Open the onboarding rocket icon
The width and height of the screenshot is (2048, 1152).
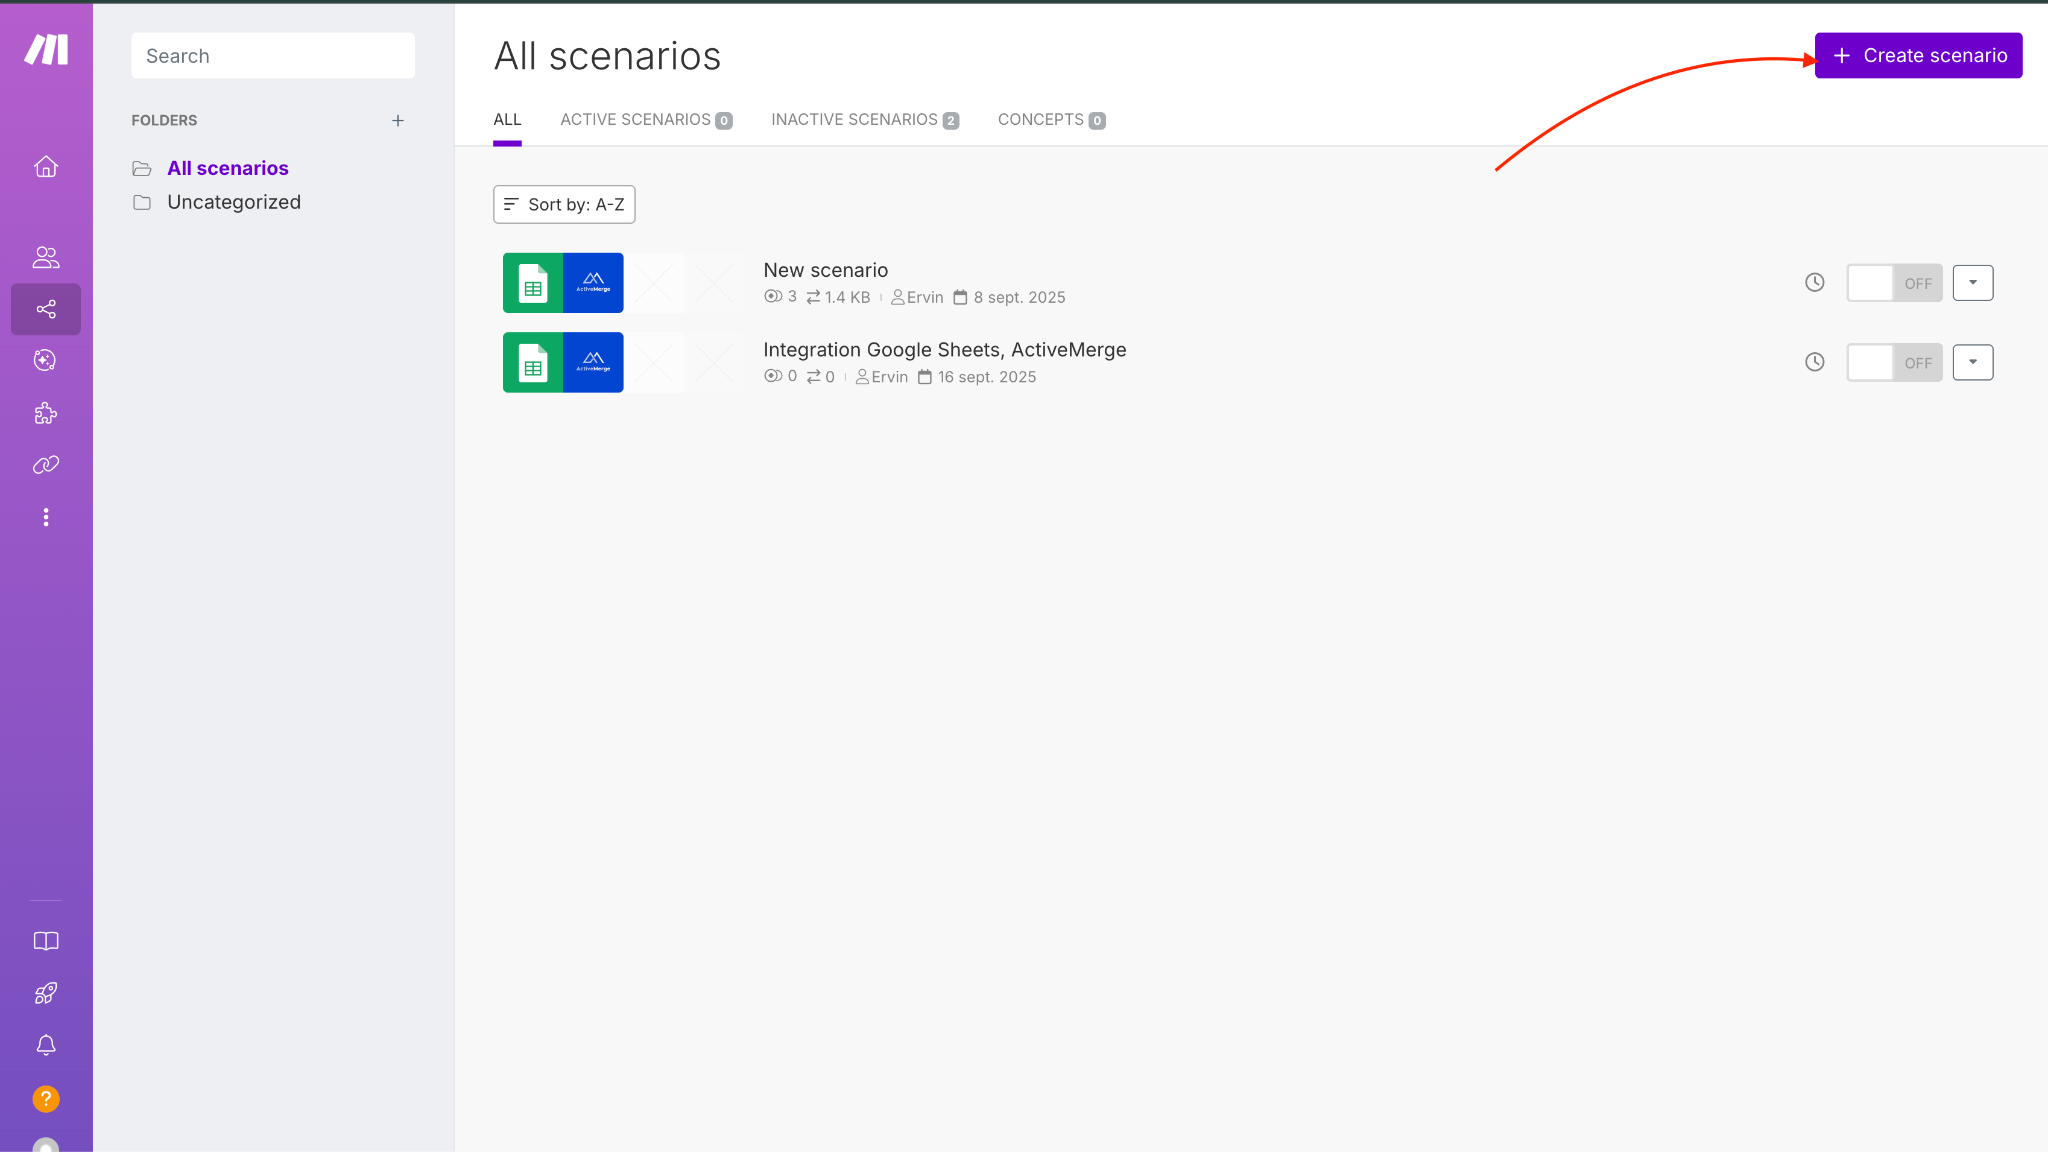click(45, 993)
